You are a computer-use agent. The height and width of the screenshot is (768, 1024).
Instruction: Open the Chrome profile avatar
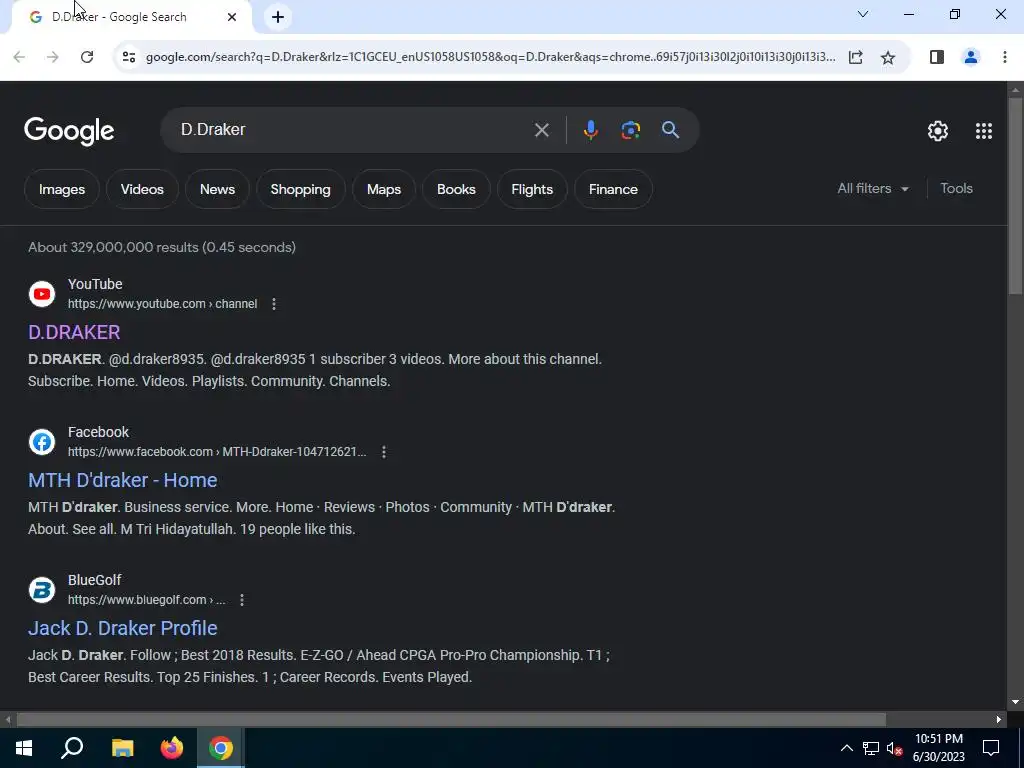[x=971, y=57]
